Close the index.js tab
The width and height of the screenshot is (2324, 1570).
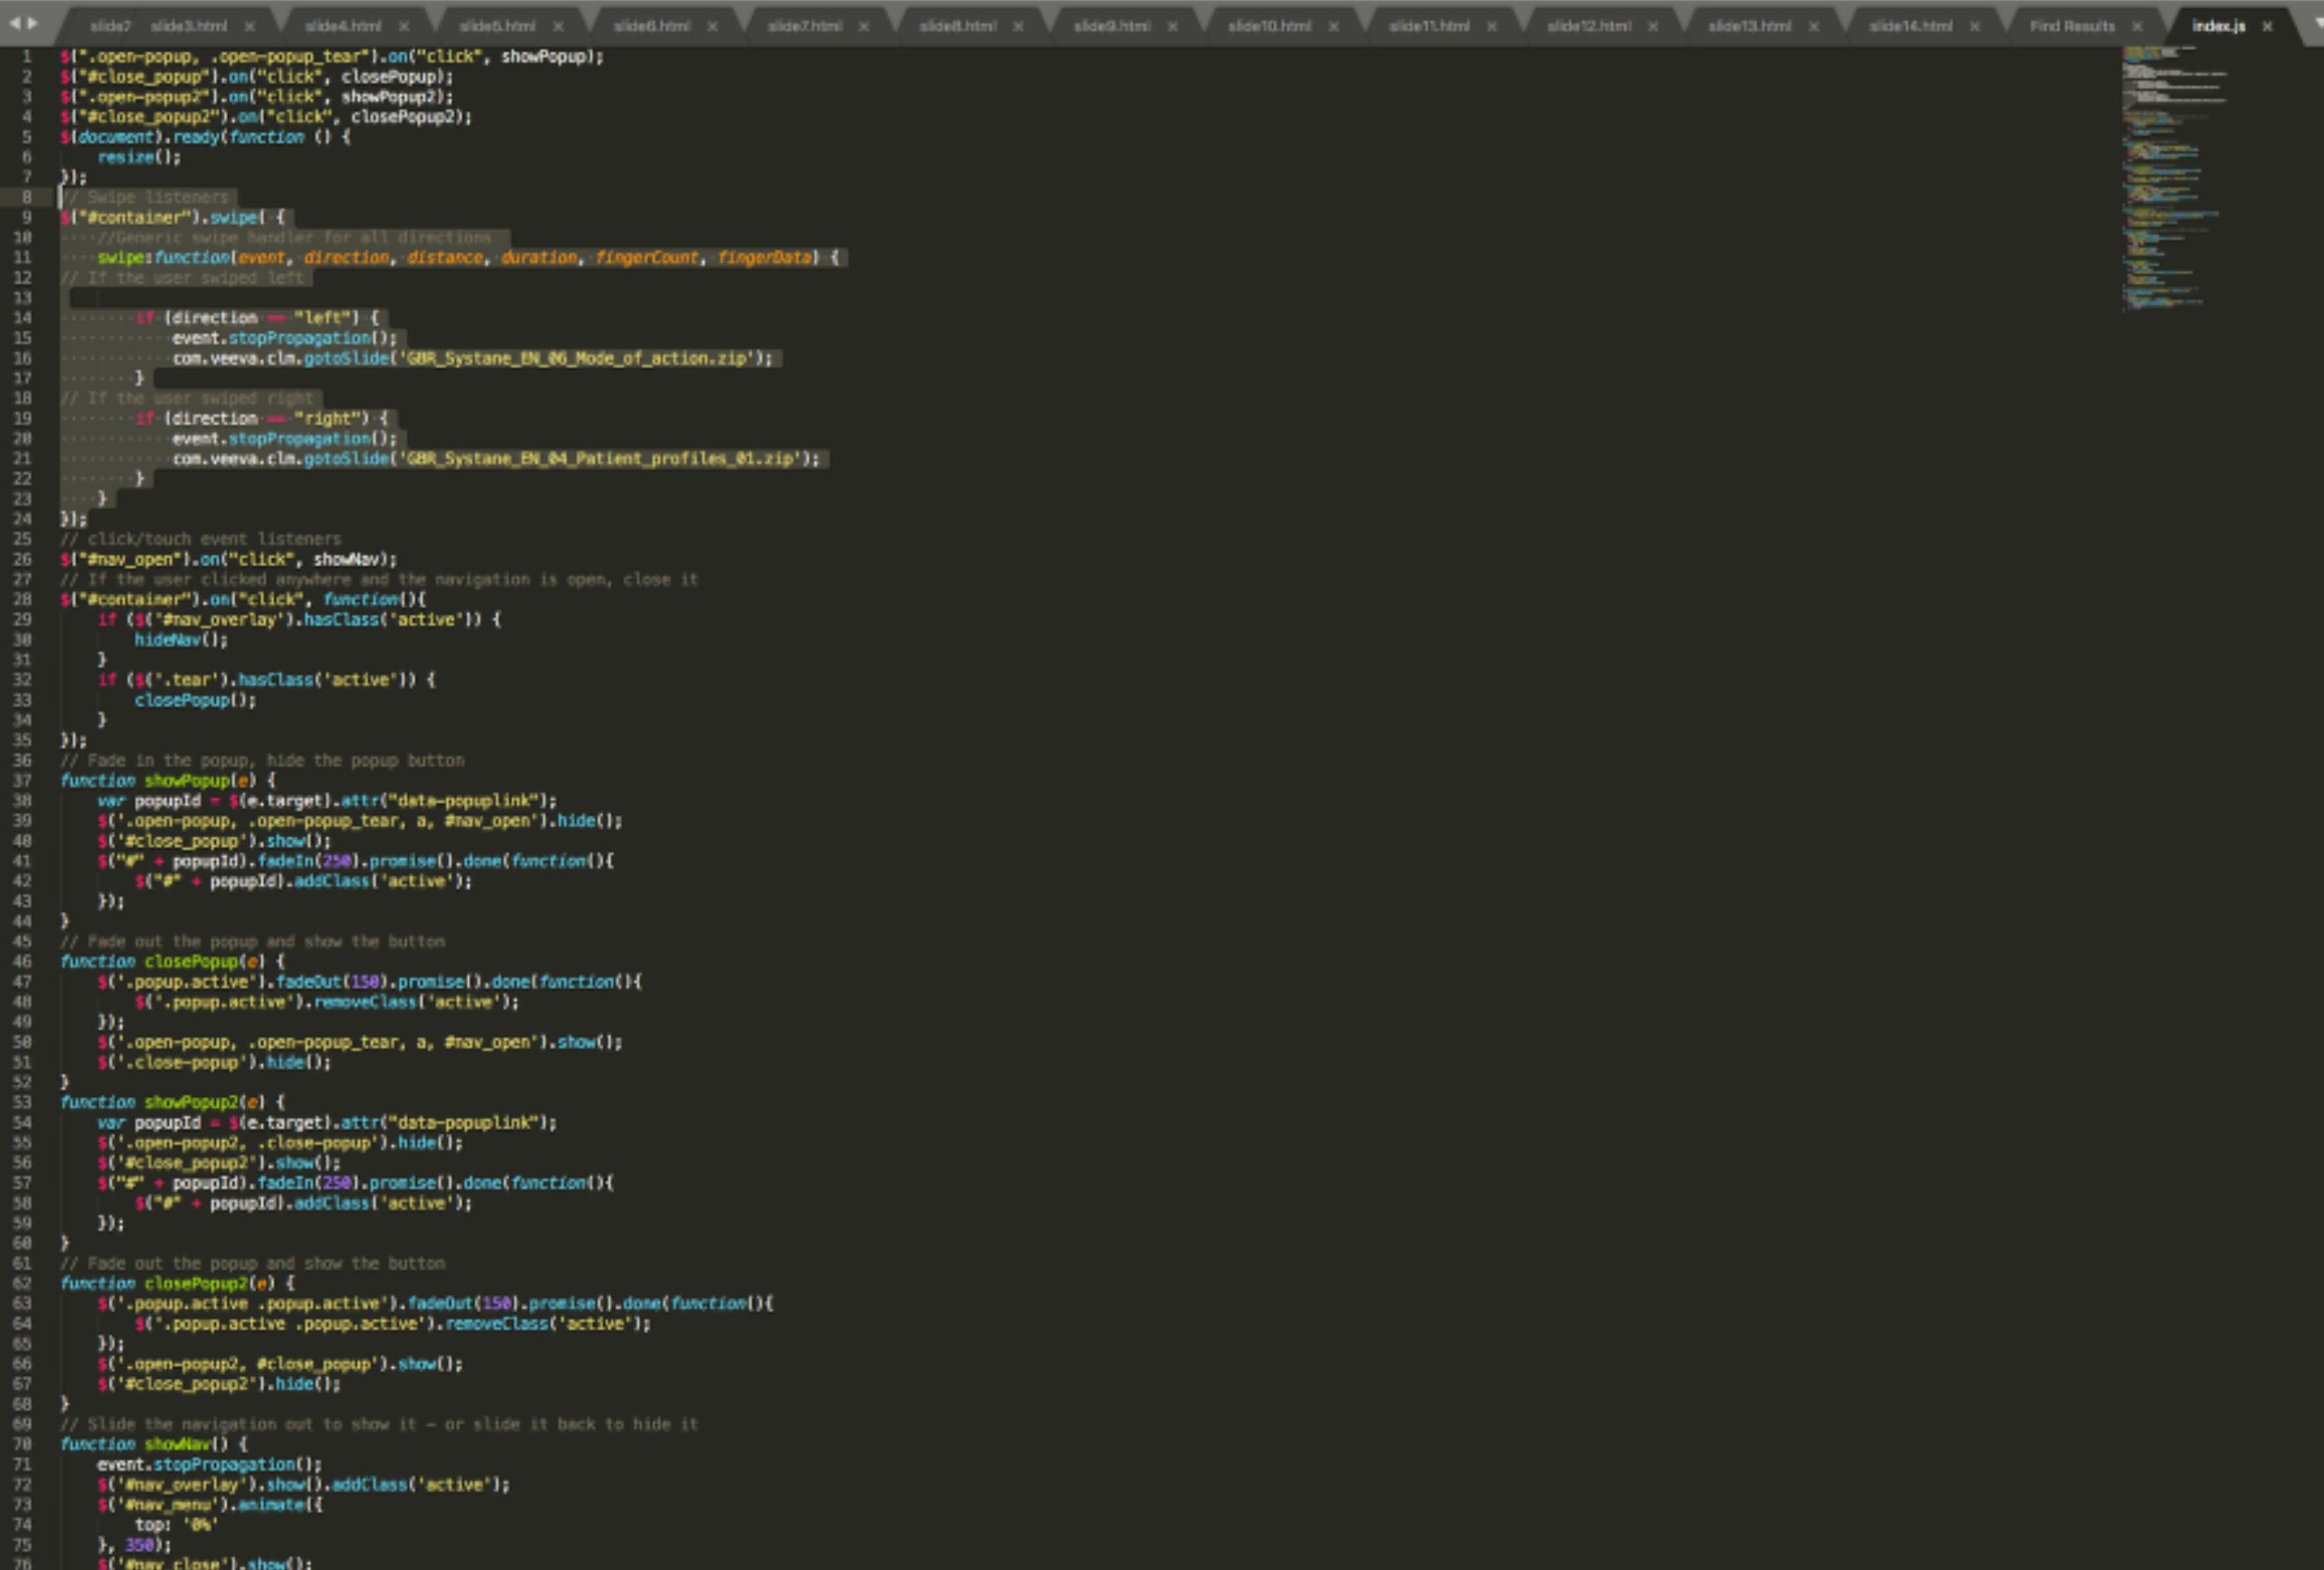click(2267, 26)
